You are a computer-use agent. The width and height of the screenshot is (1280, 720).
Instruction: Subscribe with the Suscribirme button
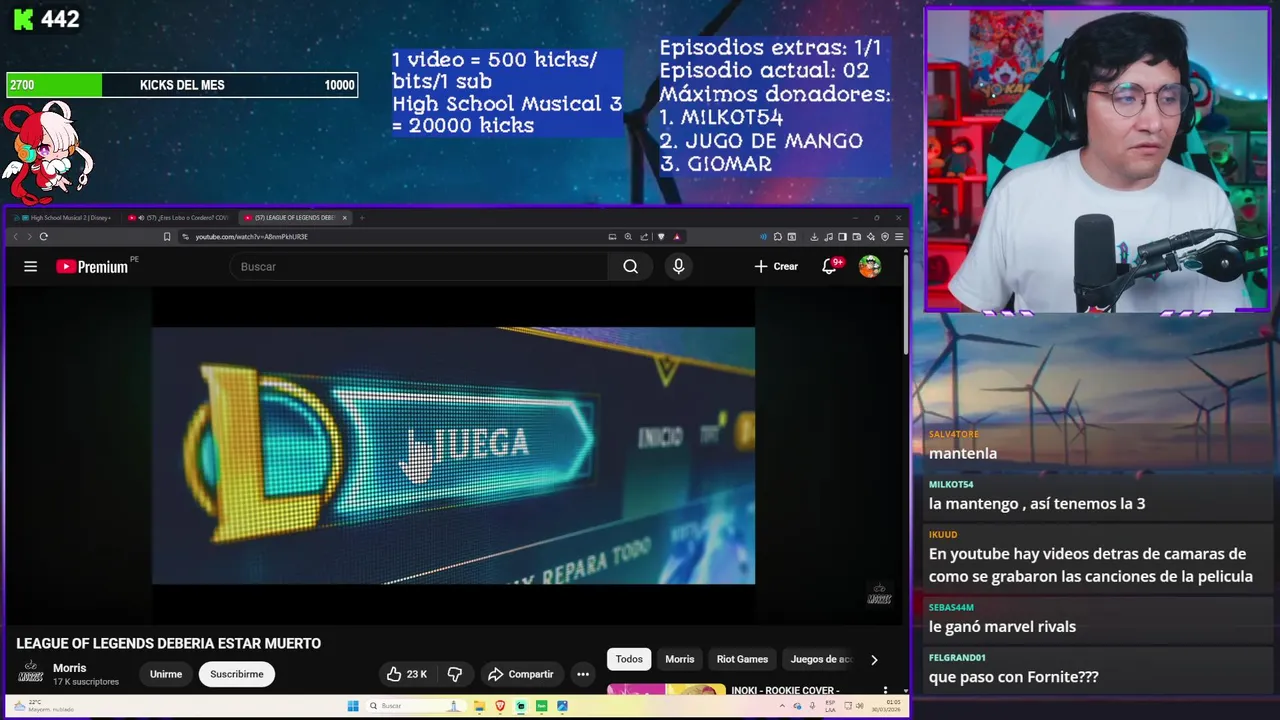pyautogui.click(x=237, y=674)
